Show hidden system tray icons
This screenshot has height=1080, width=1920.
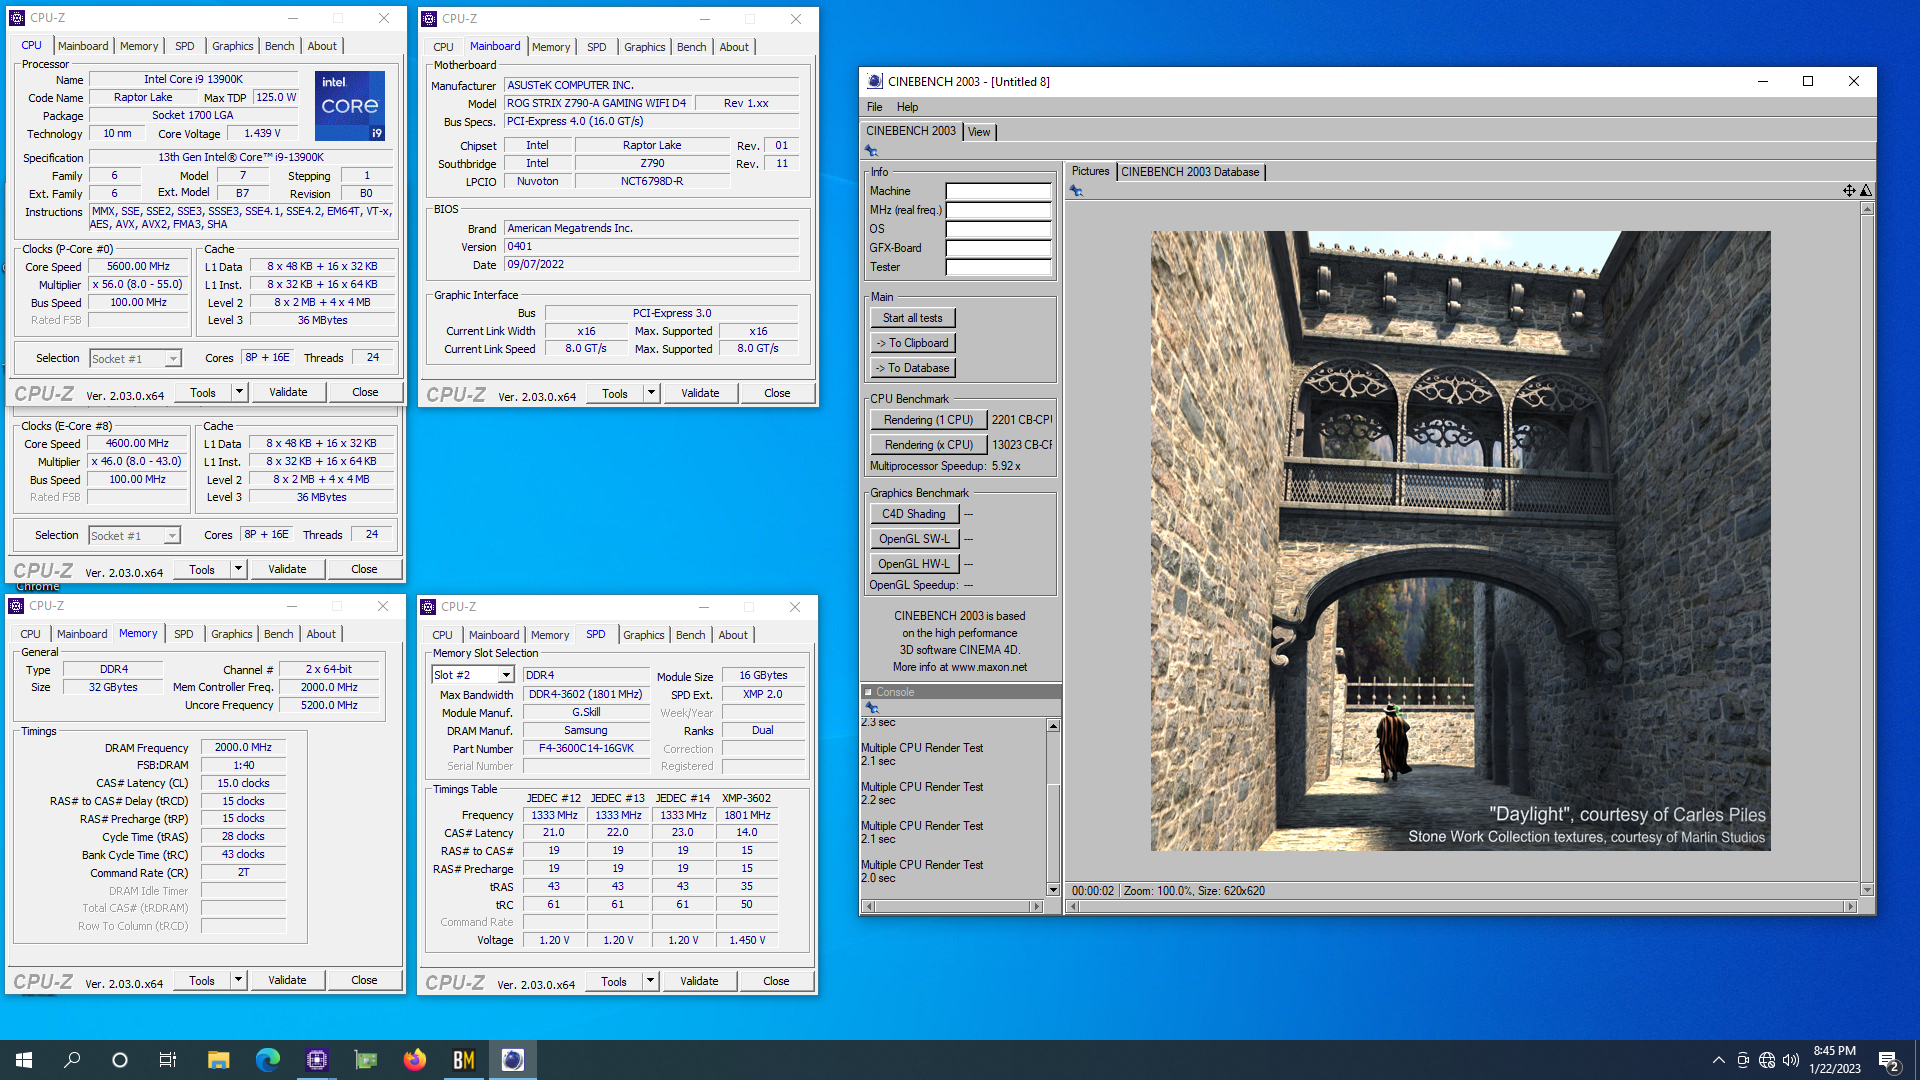(1718, 1060)
